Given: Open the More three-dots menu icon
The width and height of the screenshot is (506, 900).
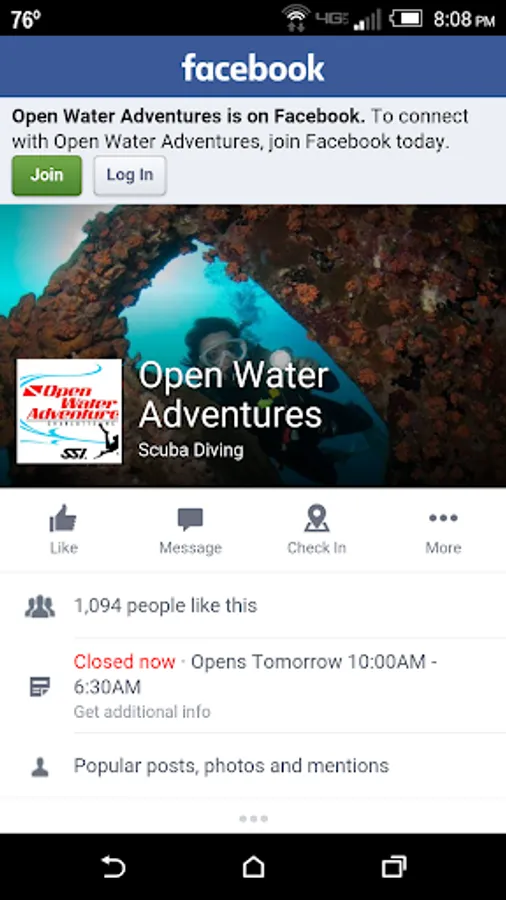Looking at the screenshot, I should [443, 518].
